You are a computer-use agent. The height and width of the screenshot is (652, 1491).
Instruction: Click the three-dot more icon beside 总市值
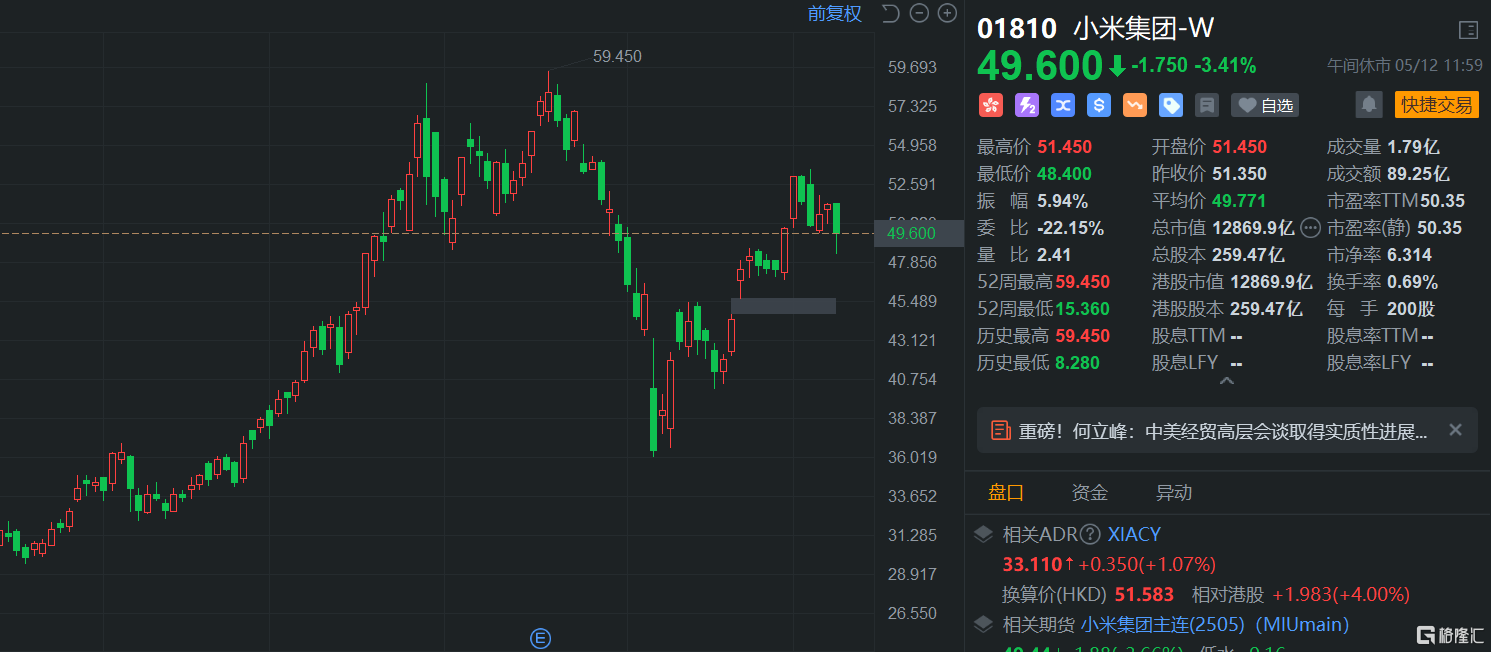1311,228
